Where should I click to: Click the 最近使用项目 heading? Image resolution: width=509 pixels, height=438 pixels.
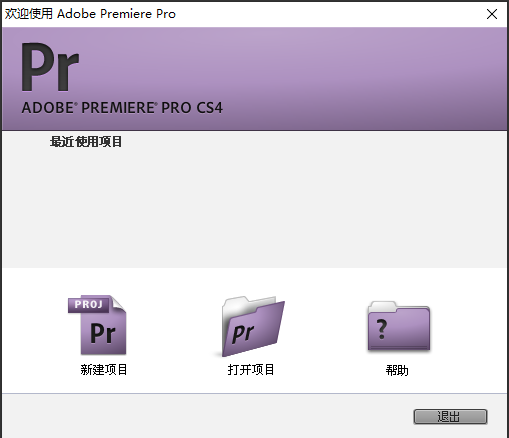coord(86,142)
